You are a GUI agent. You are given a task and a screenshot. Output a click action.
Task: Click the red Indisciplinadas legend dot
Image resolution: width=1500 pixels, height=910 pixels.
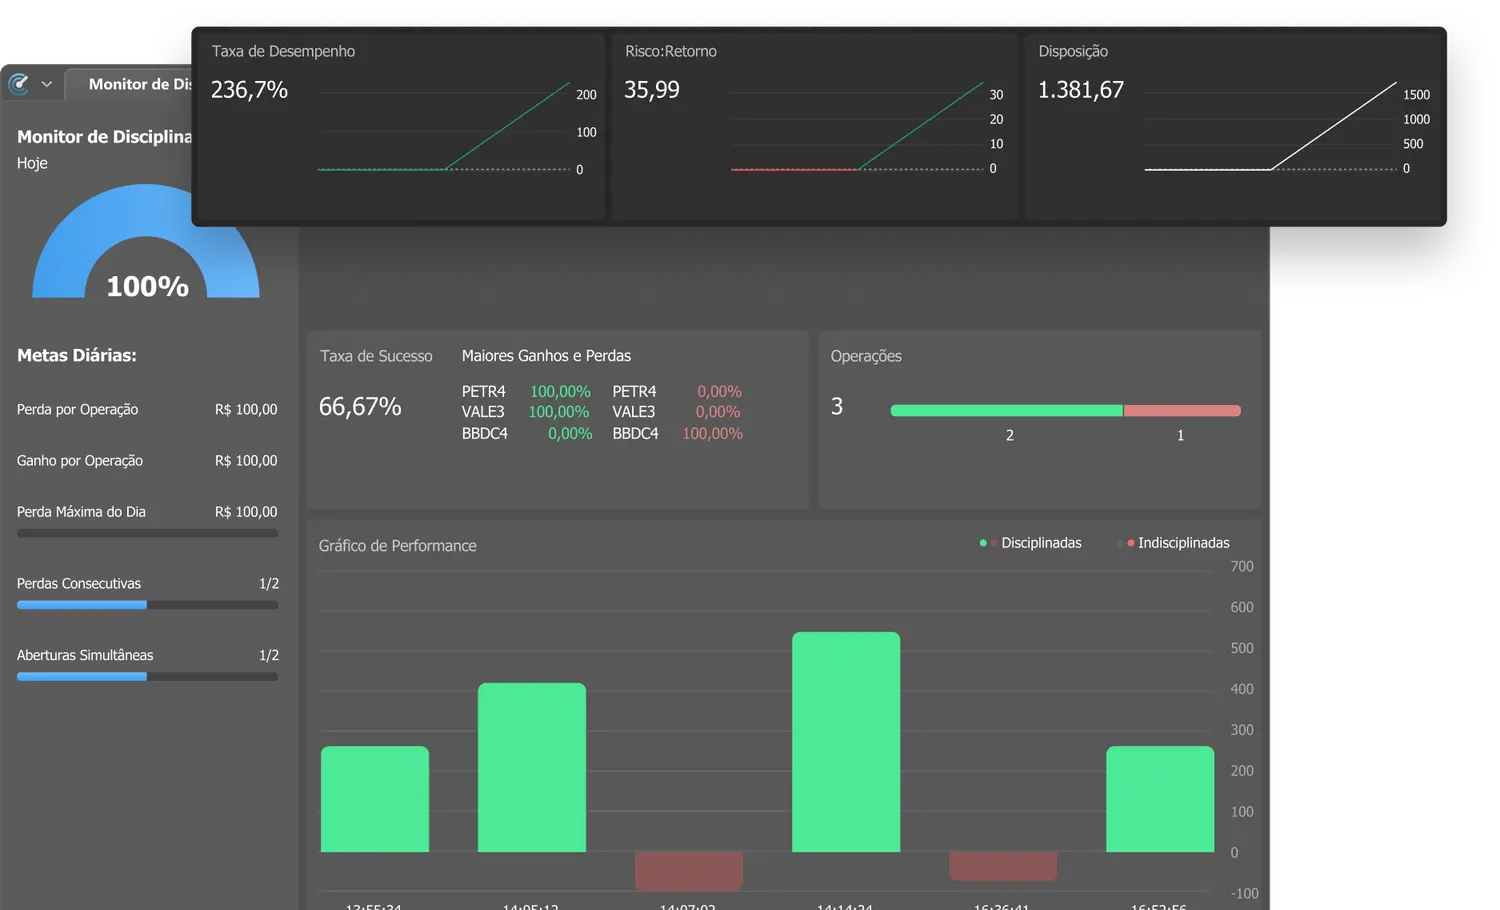[x=1130, y=543]
